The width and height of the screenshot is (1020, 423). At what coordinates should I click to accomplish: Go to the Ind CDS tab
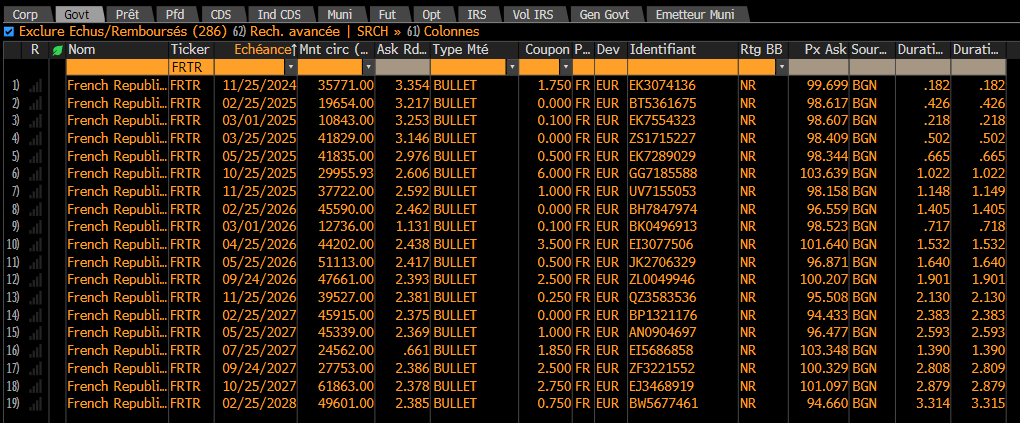coord(279,14)
